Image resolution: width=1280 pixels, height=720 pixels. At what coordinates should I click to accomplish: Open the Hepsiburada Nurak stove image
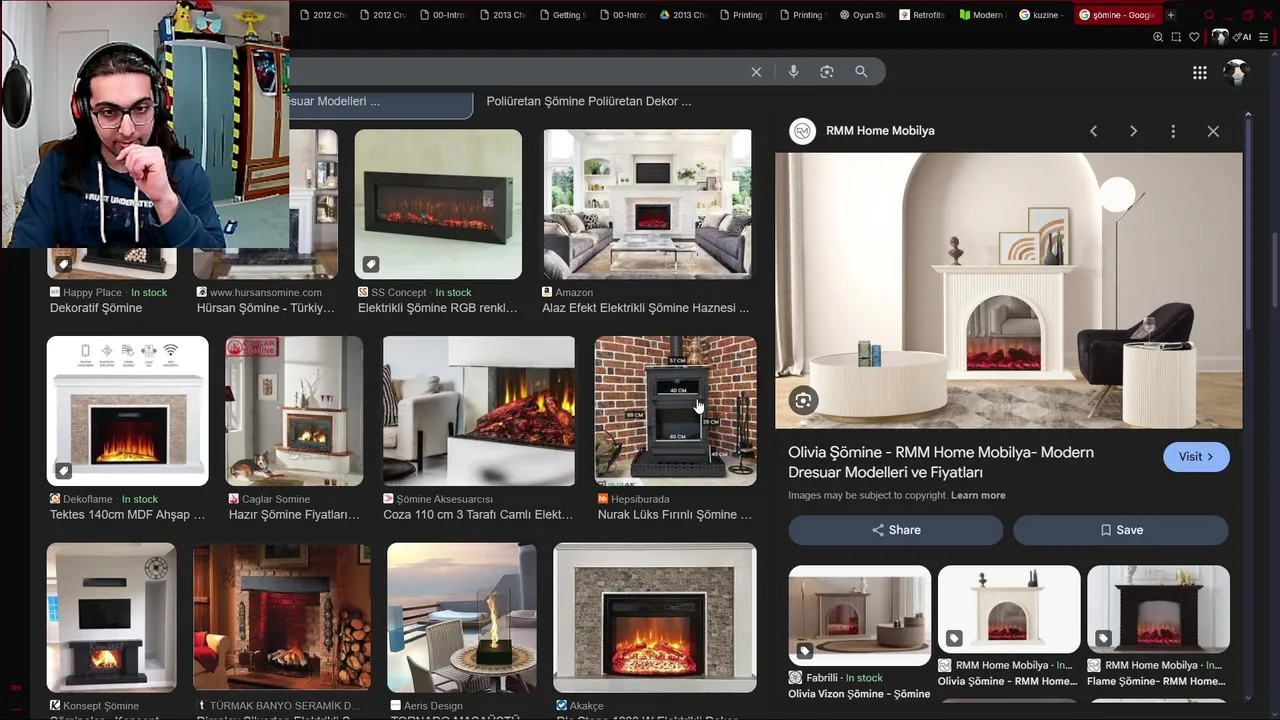[676, 411]
